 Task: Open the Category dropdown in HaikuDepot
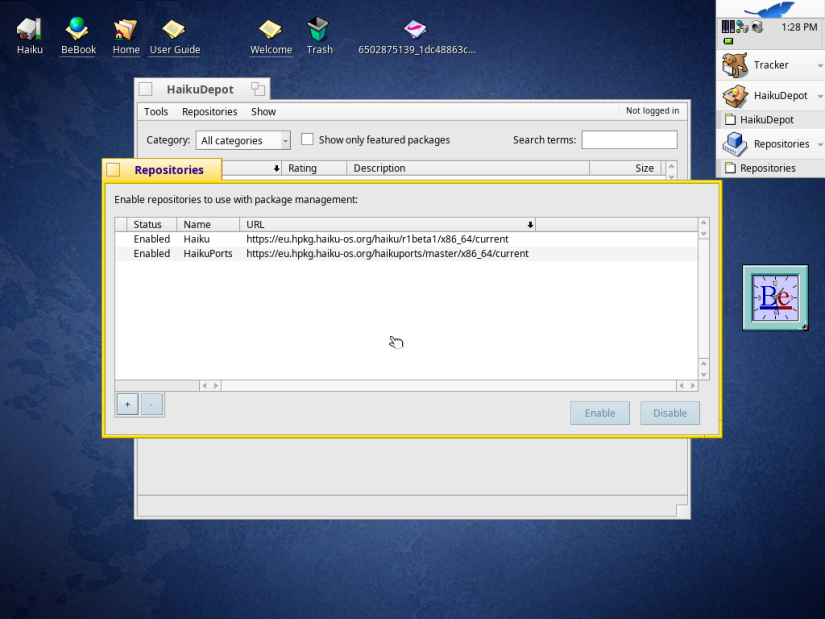[x=243, y=140]
